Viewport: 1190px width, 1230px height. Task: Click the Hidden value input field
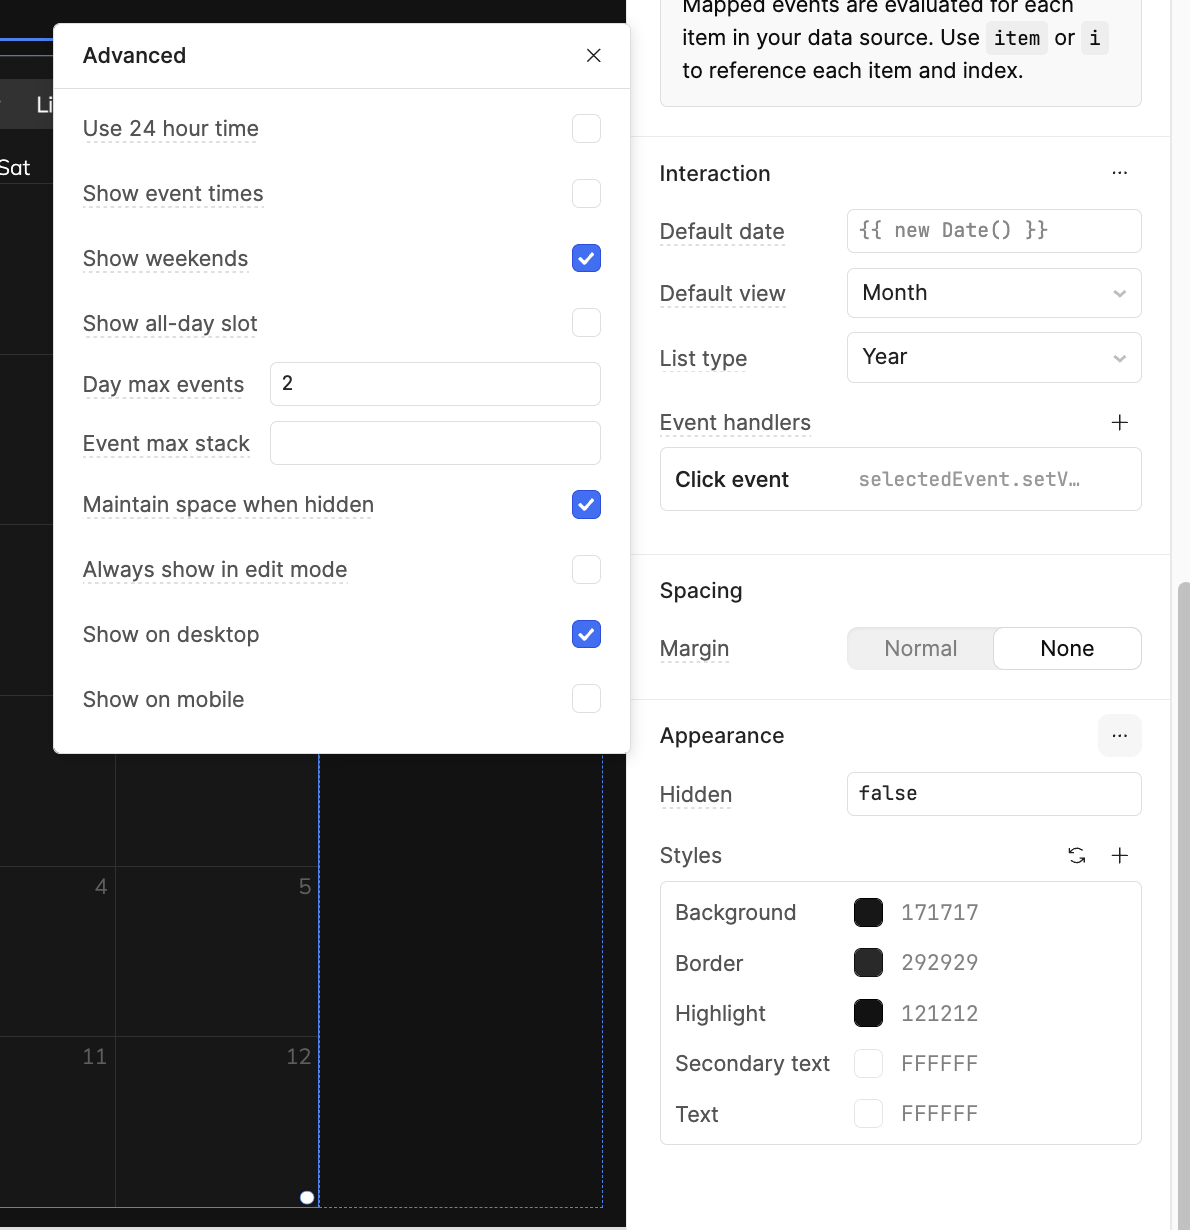tap(993, 794)
